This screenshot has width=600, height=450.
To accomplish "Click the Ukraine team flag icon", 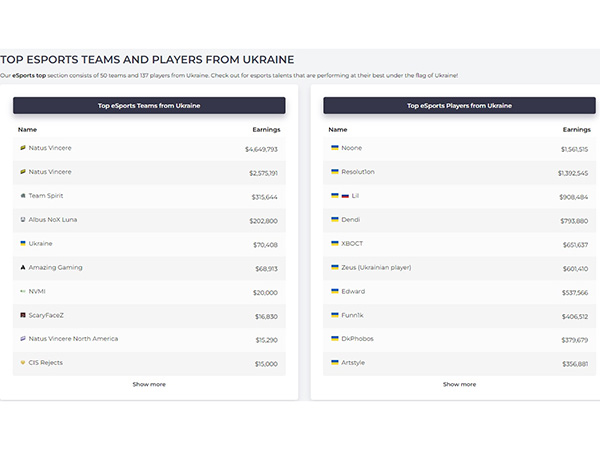I will pyautogui.click(x=23, y=243).
